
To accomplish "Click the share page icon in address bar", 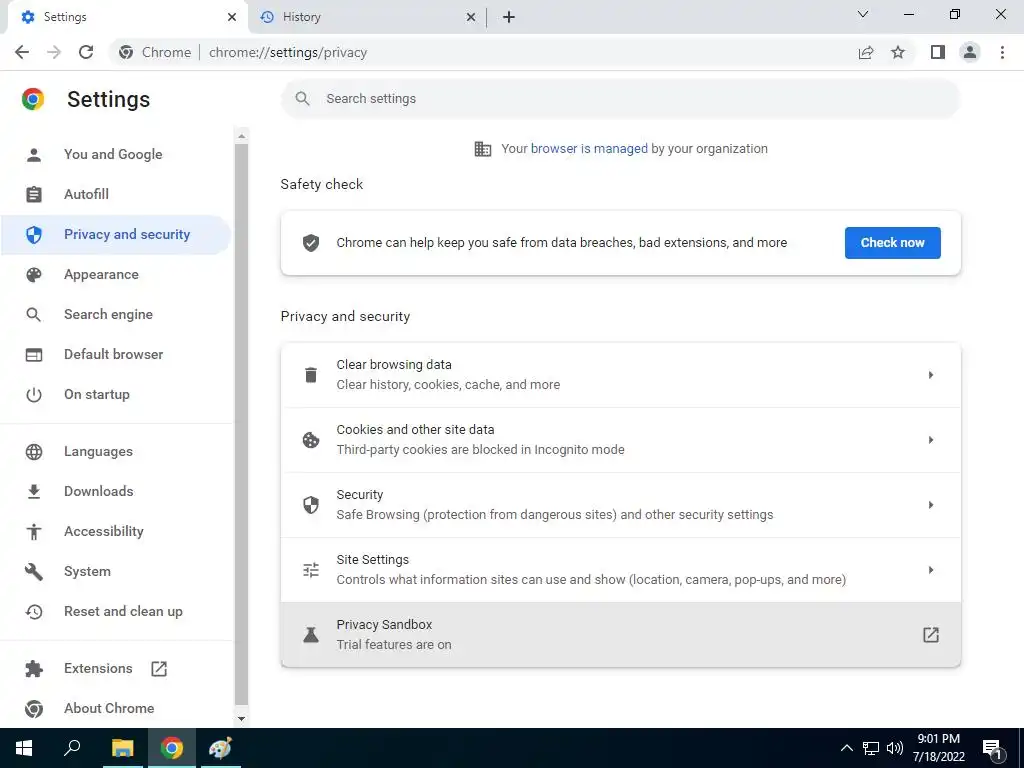I will tap(866, 52).
